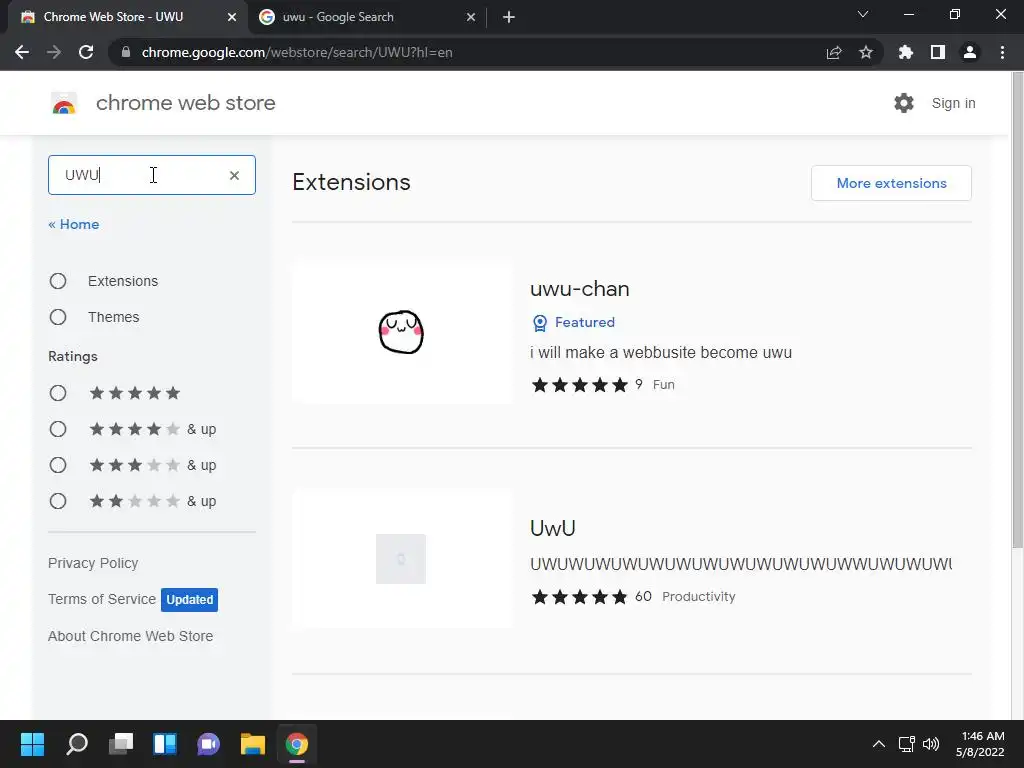Click the Productivity category label

coord(699,597)
